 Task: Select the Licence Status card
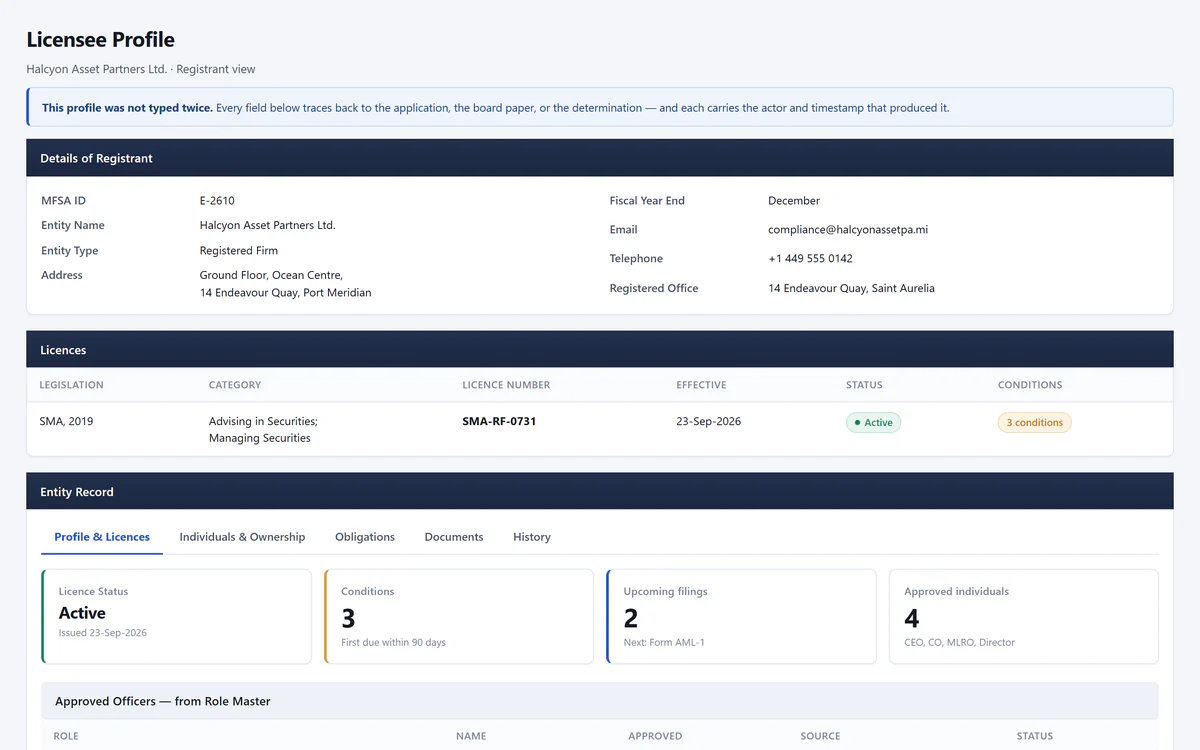point(176,616)
